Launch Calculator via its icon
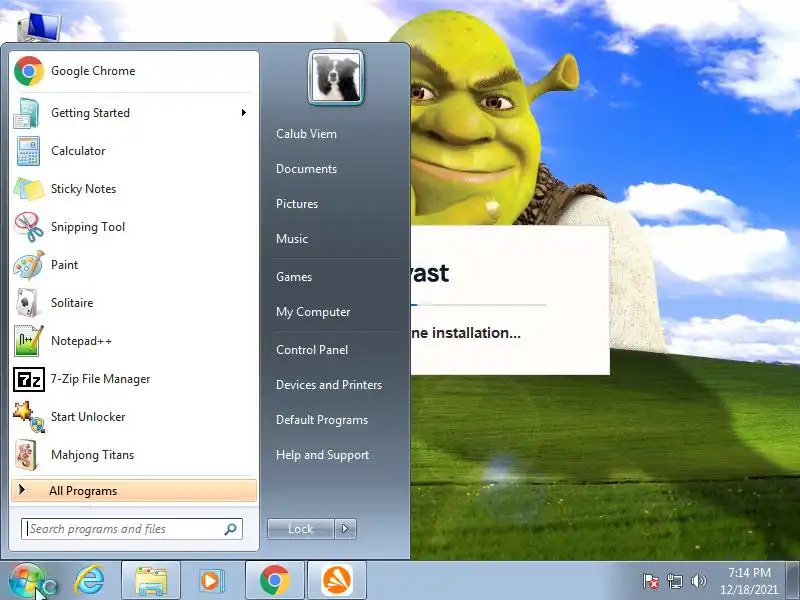800x600 pixels. point(28,151)
